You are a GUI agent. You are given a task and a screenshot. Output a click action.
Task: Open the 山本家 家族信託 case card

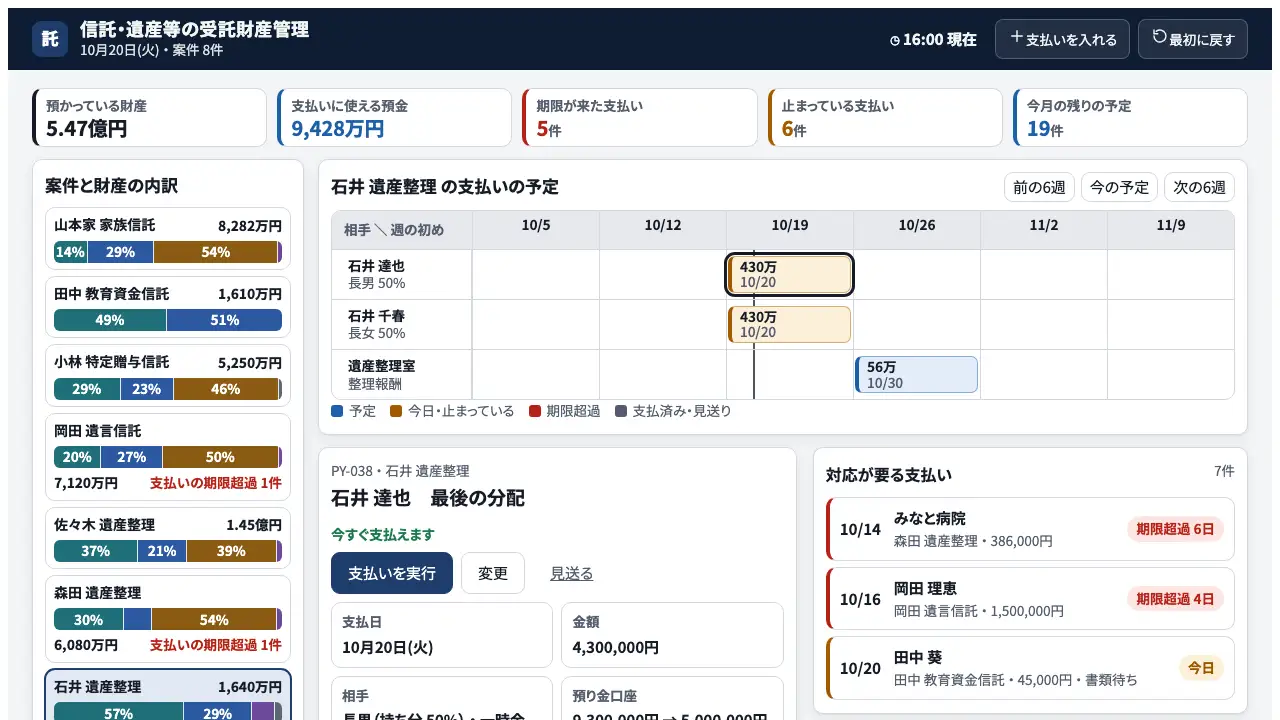pos(168,238)
